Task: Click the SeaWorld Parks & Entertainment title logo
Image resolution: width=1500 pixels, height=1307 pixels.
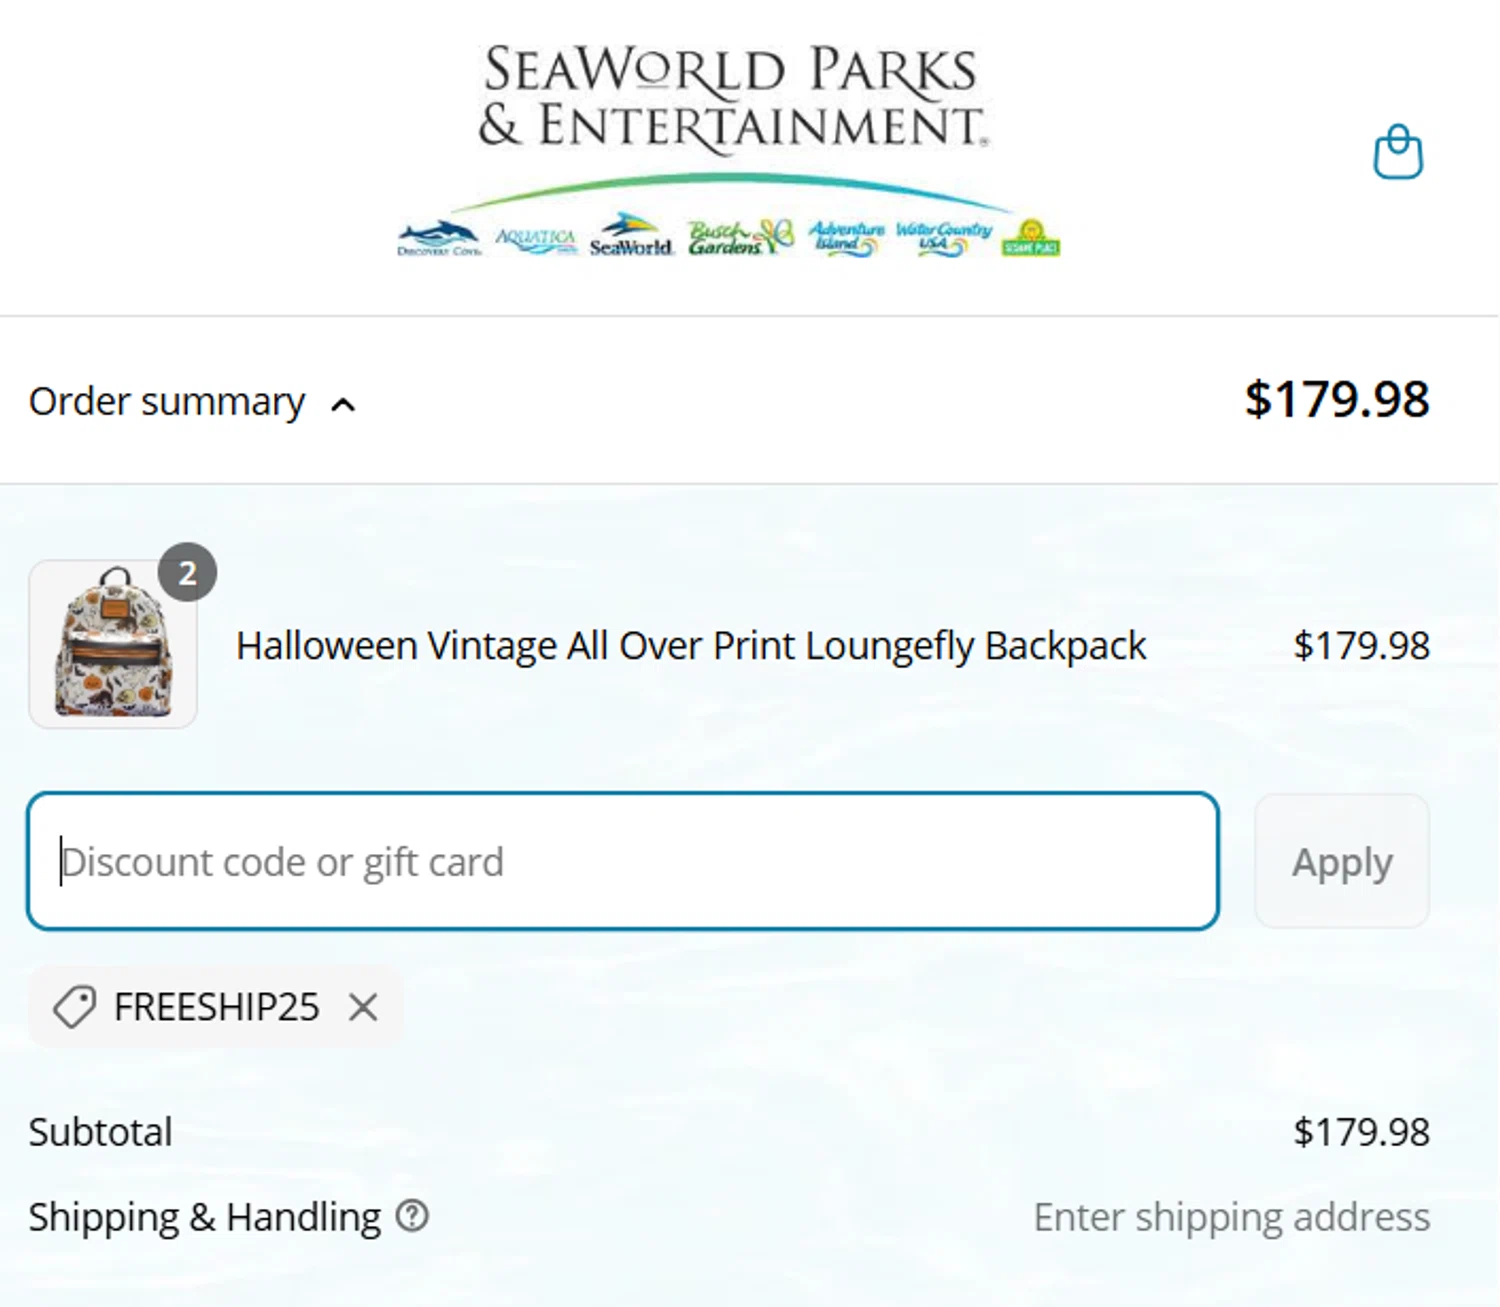Action: (730, 98)
